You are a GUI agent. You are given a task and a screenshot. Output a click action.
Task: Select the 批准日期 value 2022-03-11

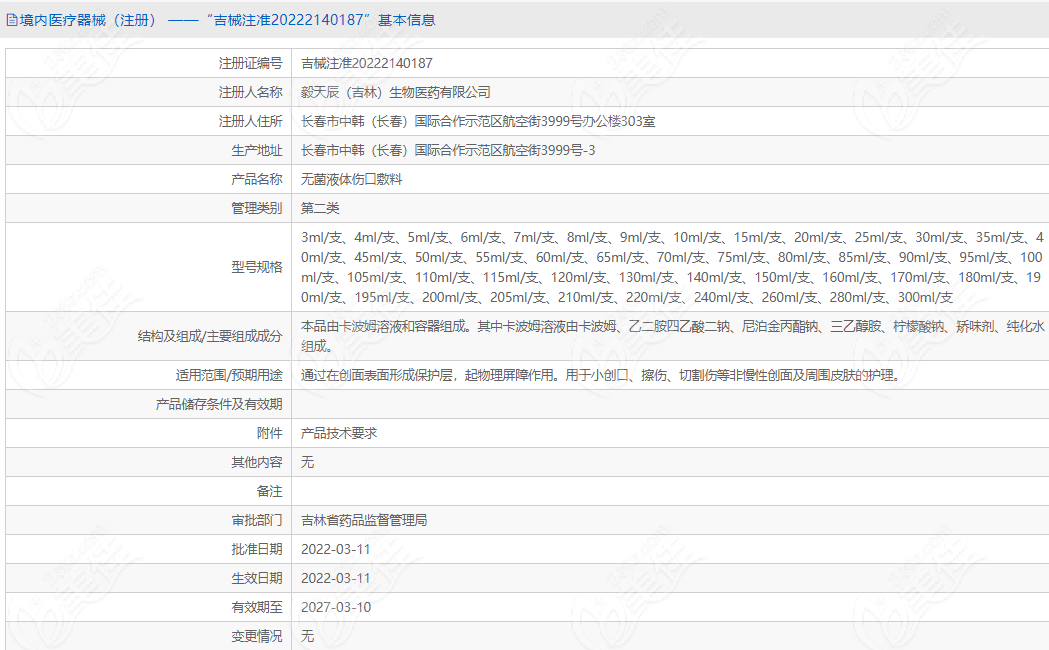click(335, 549)
